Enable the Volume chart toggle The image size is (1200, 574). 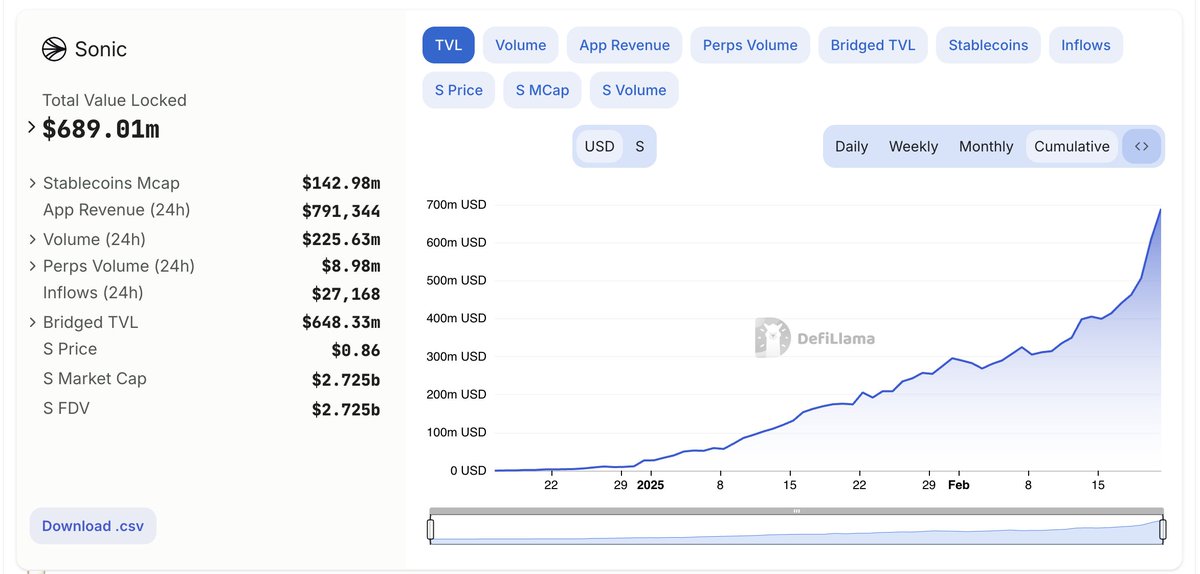pyautogui.click(x=520, y=45)
